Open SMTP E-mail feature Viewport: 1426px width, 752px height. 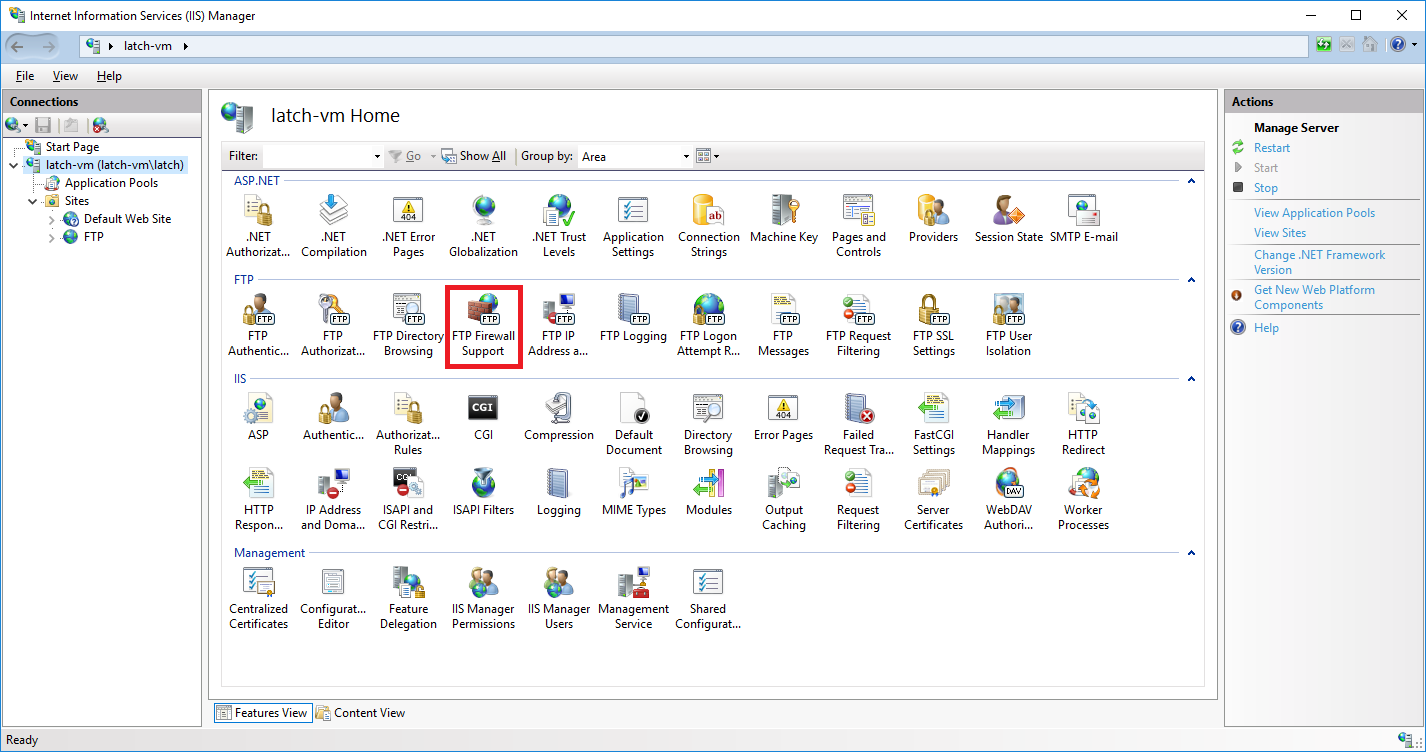tap(1084, 220)
